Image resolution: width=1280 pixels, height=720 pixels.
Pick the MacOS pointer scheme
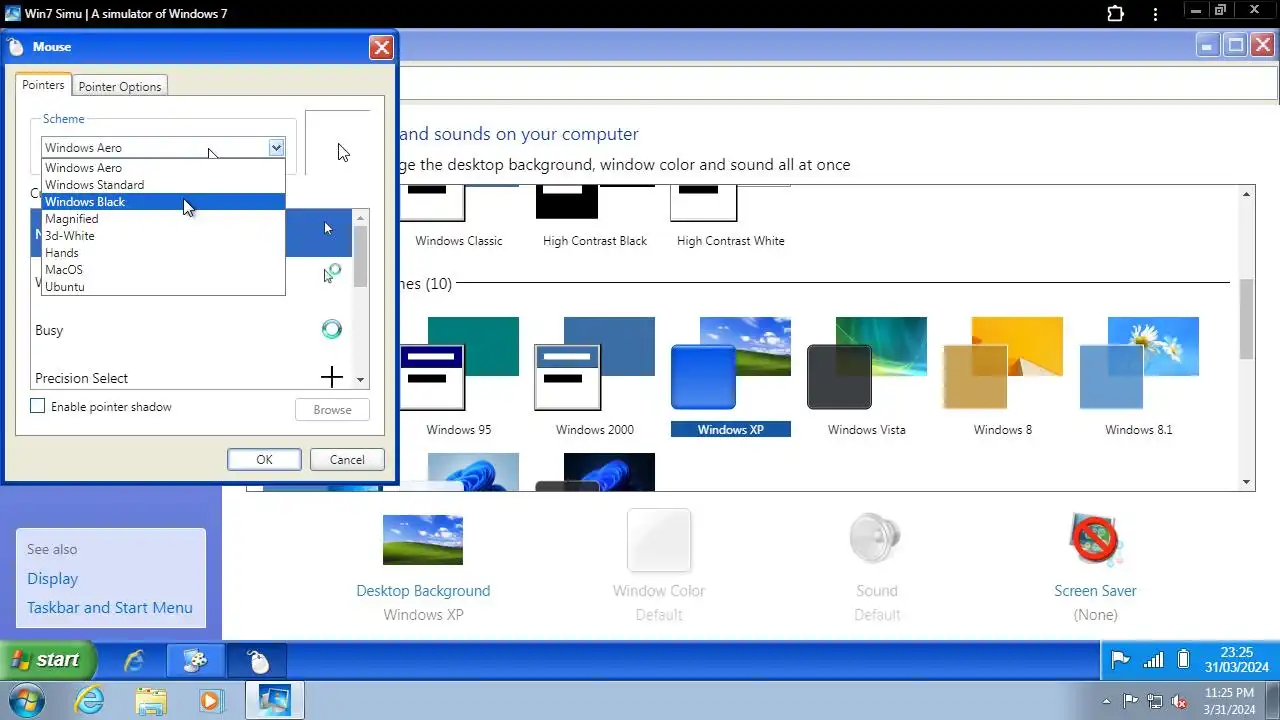pos(163,270)
